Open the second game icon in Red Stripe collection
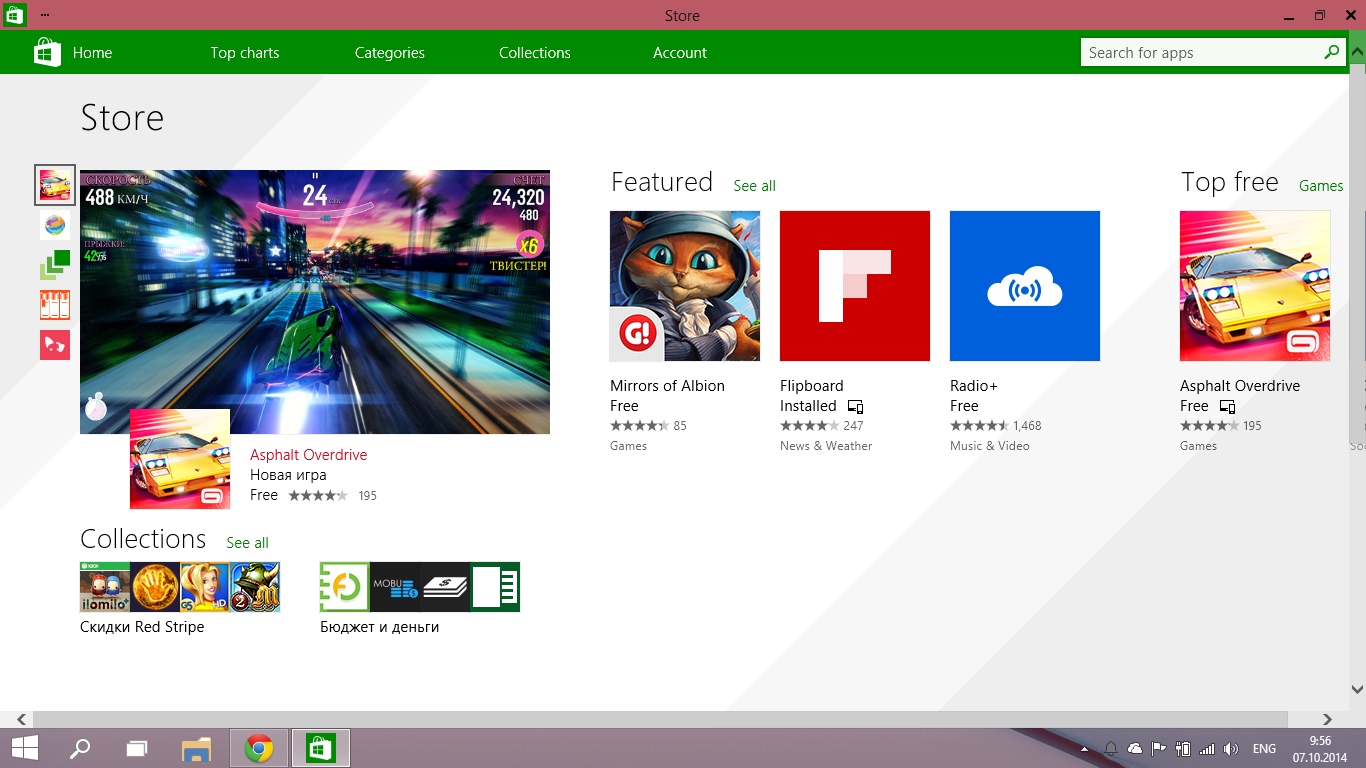Screen dimensions: 1366x768 coord(155,587)
